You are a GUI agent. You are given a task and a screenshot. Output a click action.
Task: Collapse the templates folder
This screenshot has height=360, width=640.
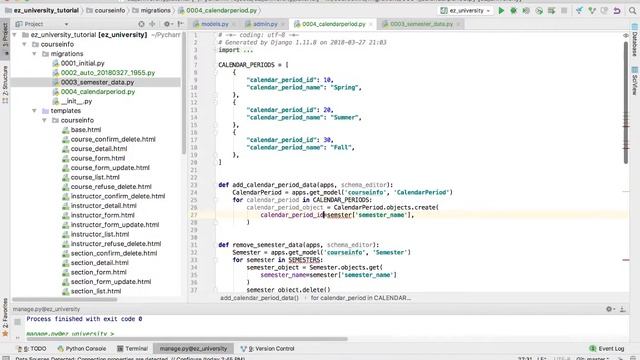tap(34, 111)
